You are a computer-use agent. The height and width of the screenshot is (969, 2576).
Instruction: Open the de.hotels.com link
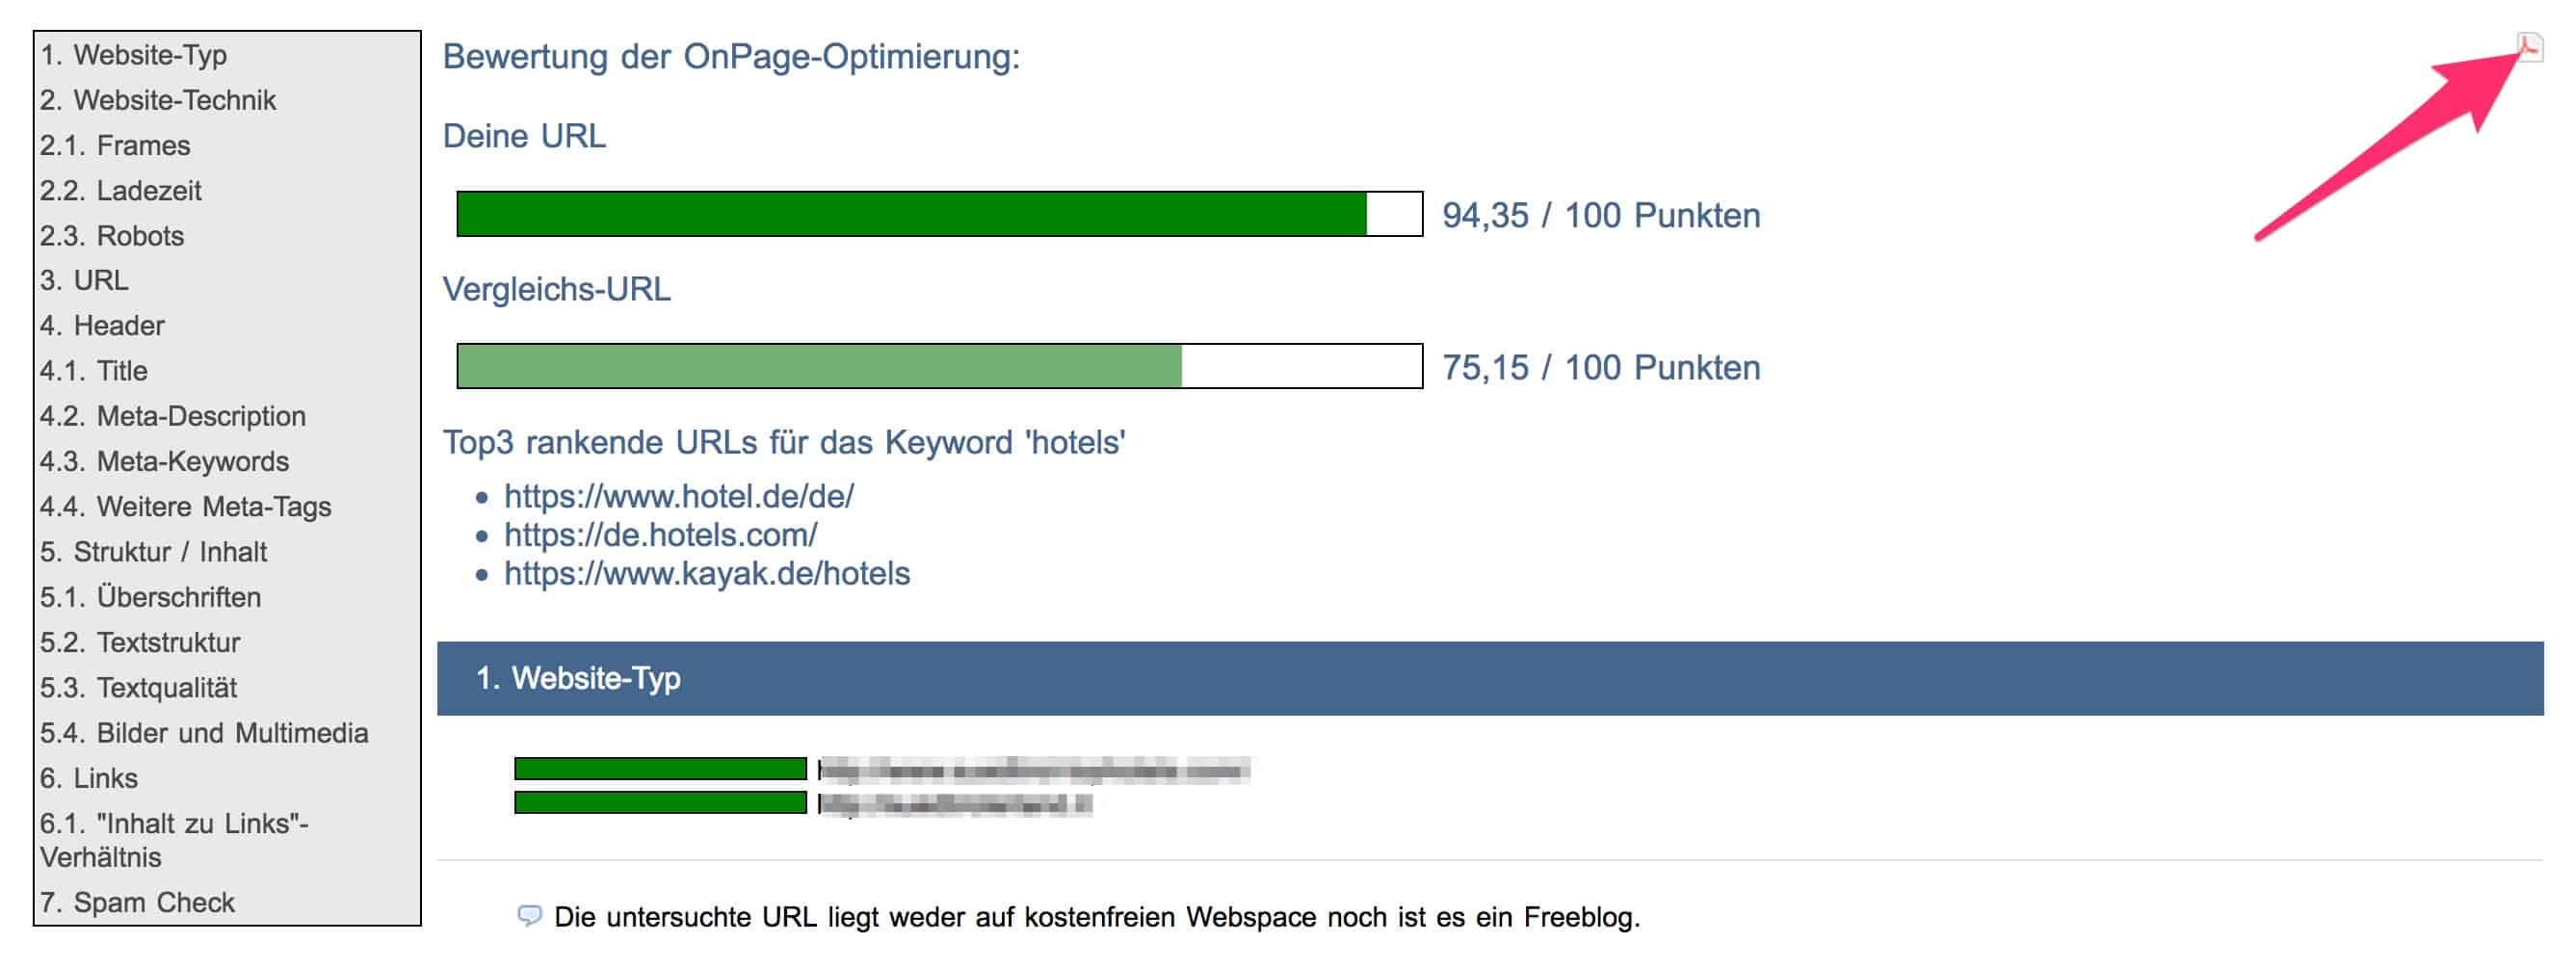[x=660, y=535]
